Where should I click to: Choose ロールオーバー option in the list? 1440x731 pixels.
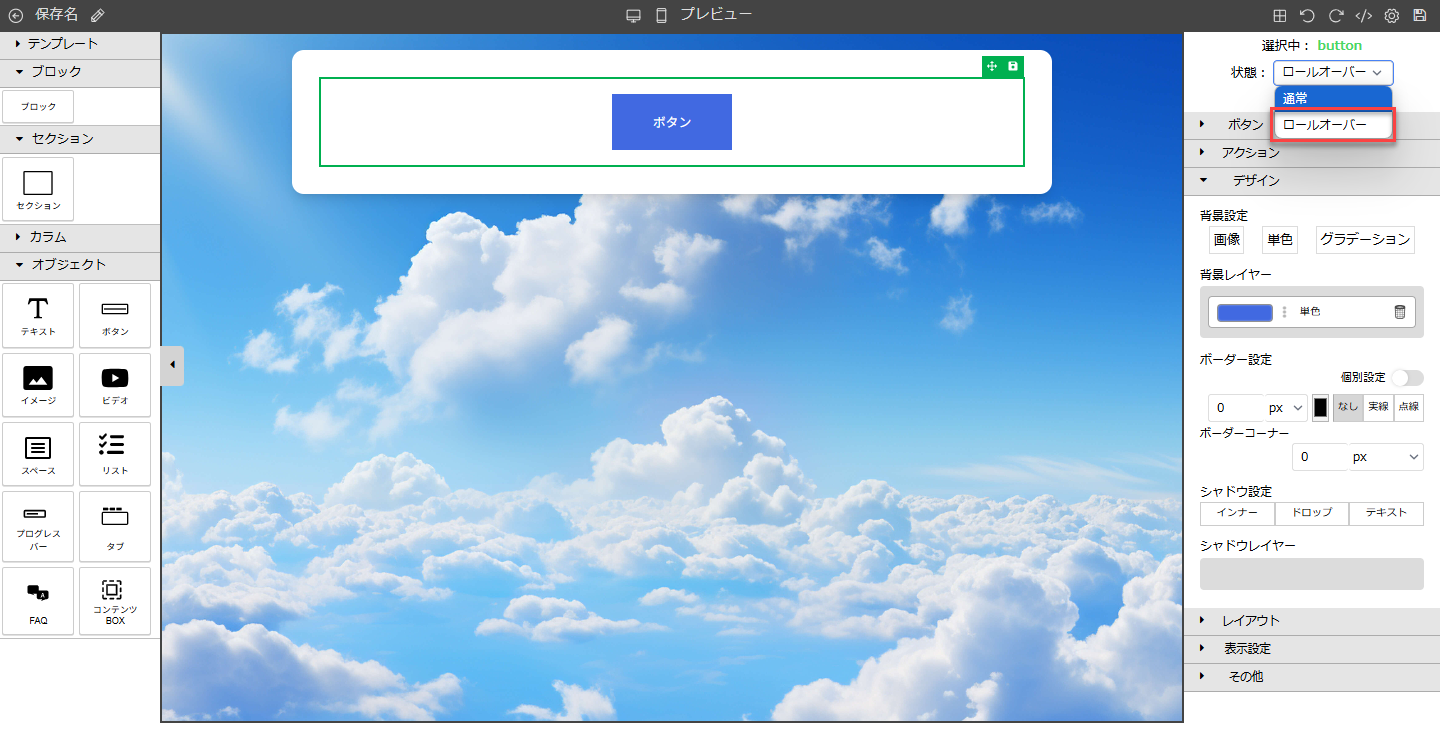1332,125
